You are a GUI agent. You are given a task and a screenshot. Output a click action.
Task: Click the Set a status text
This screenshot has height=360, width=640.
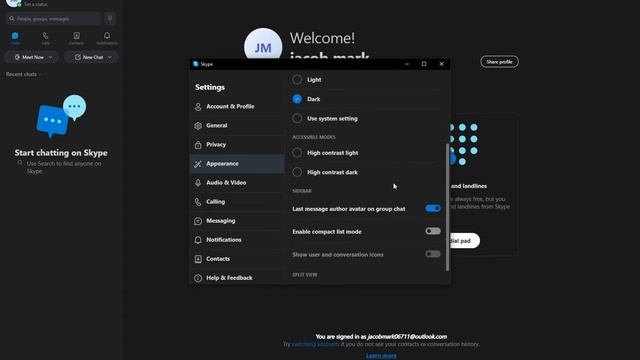pos(36,4)
